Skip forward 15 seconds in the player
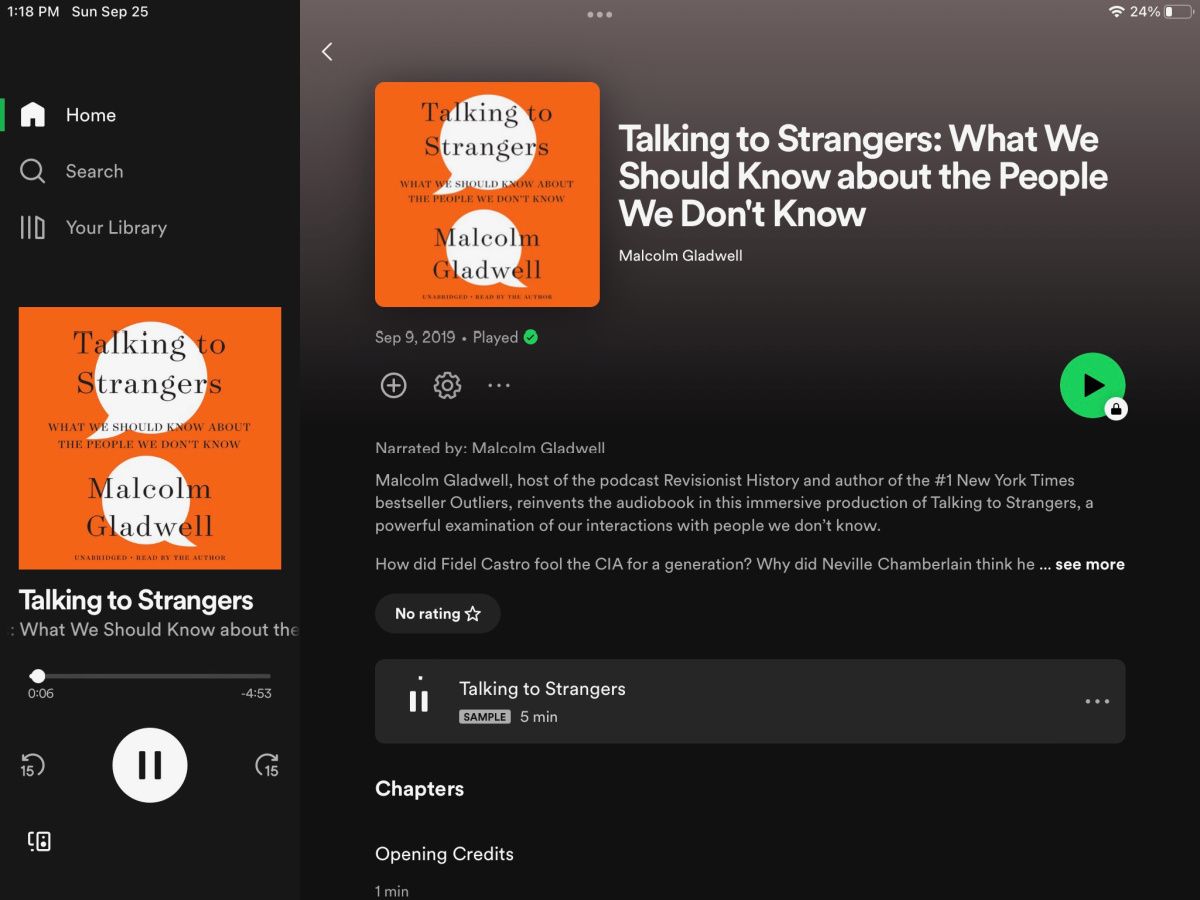The width and height of the screenshot is (1200, 900). click(x=267, y=765)
